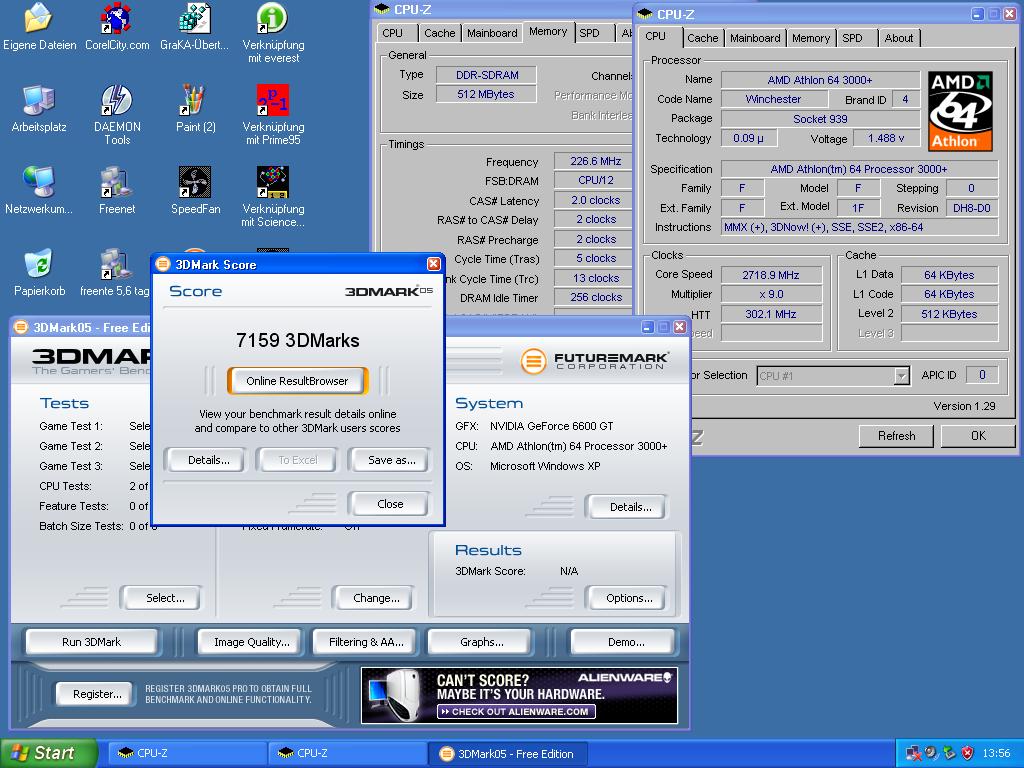
Task: Click Options... under Results in 3DMark05
Action: tap(628, 598)
